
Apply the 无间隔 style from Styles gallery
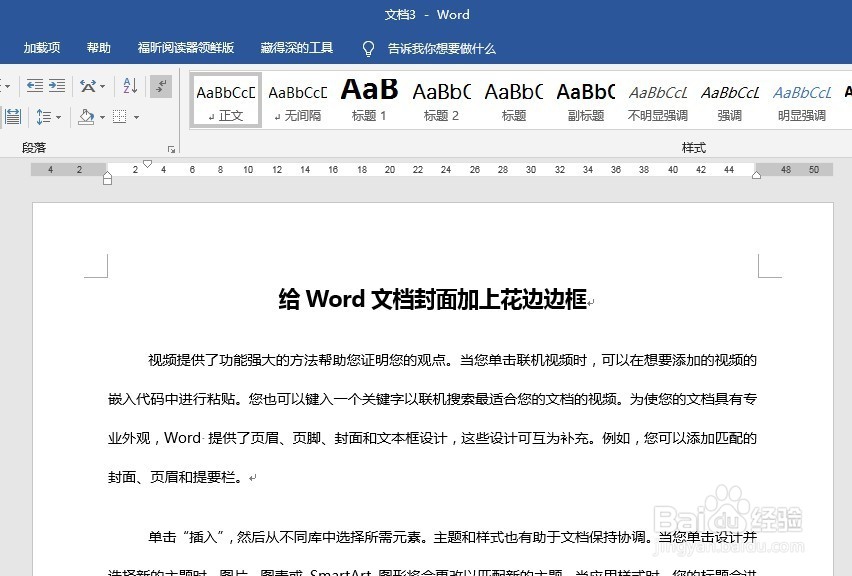(x=296, y=99)
